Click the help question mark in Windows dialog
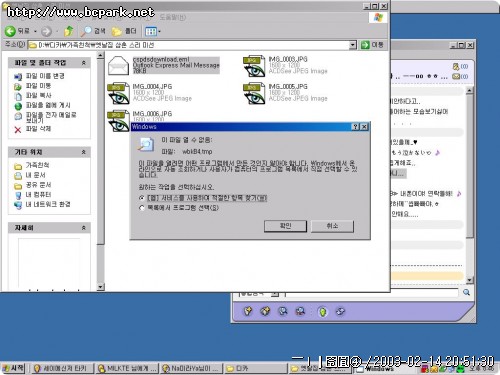Screen dimensions: 500x375 tap(356, 127)
